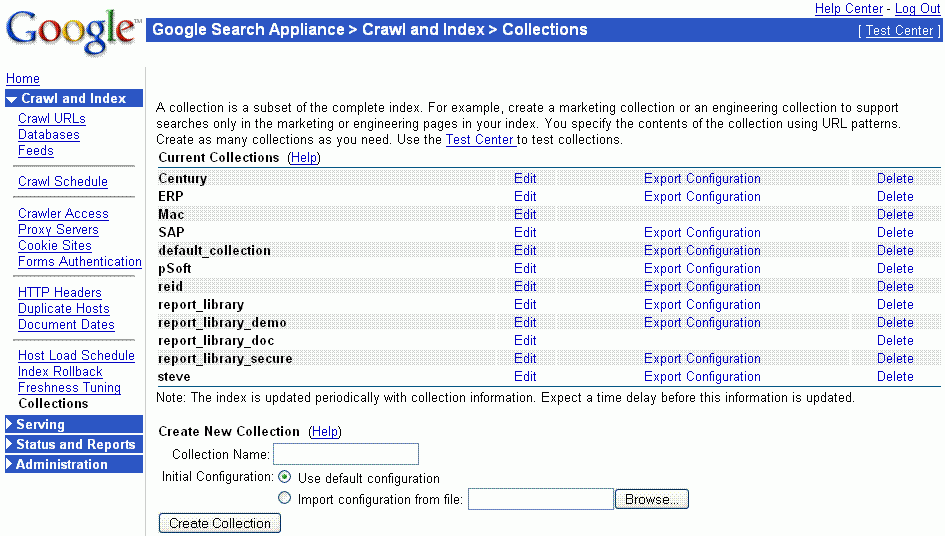The image size is (945, 536).
Task: Click Test Center link in description paragraph
Action: click(x=480, y=140)
